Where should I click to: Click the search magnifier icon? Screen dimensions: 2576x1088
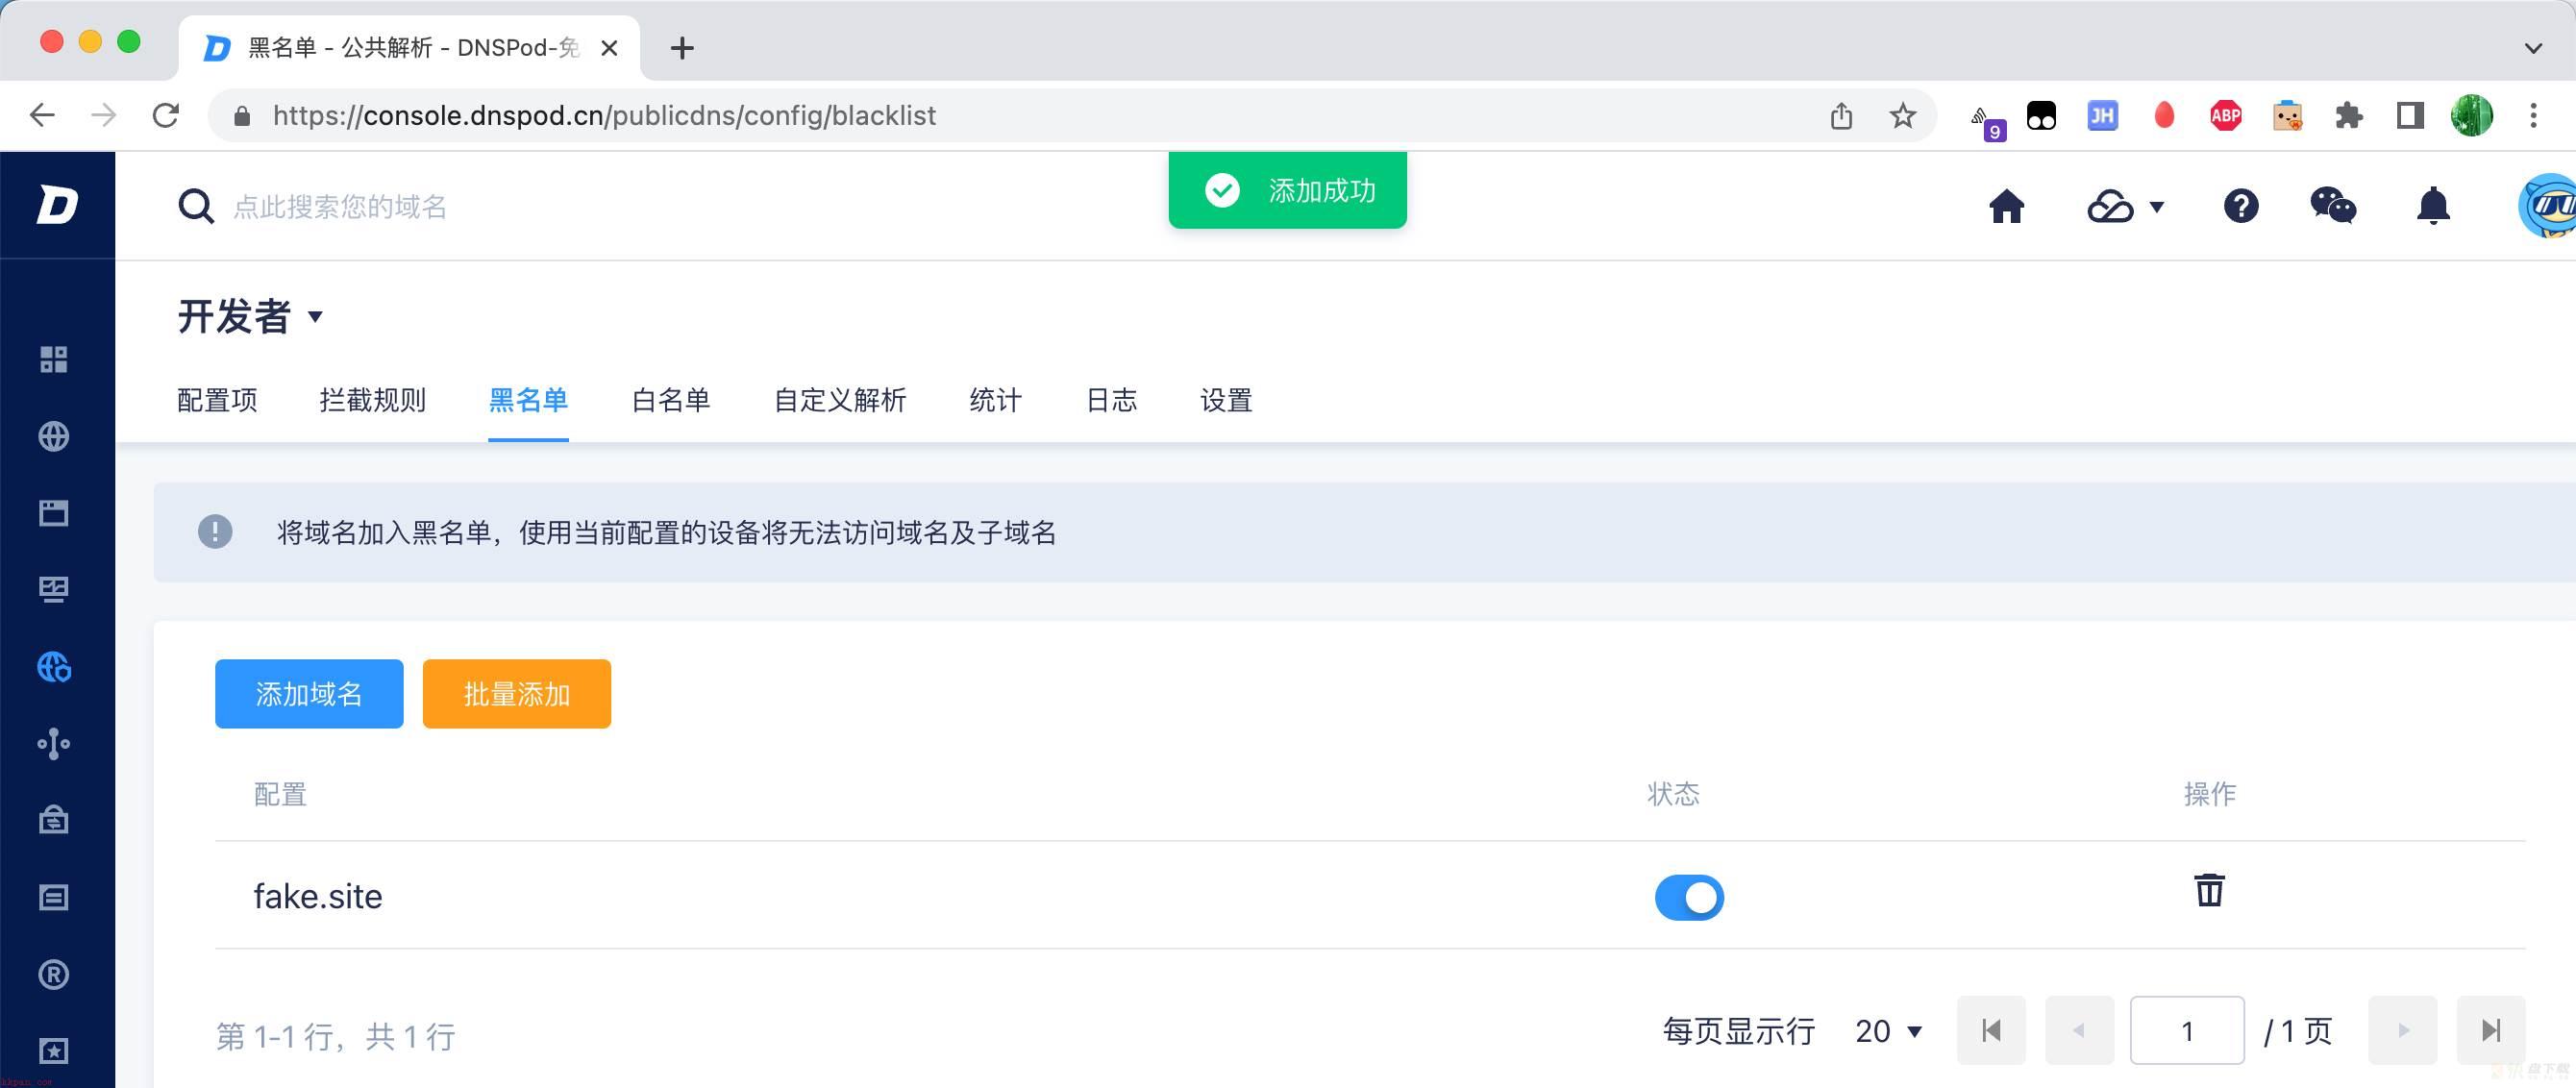[x=196, y=206]
